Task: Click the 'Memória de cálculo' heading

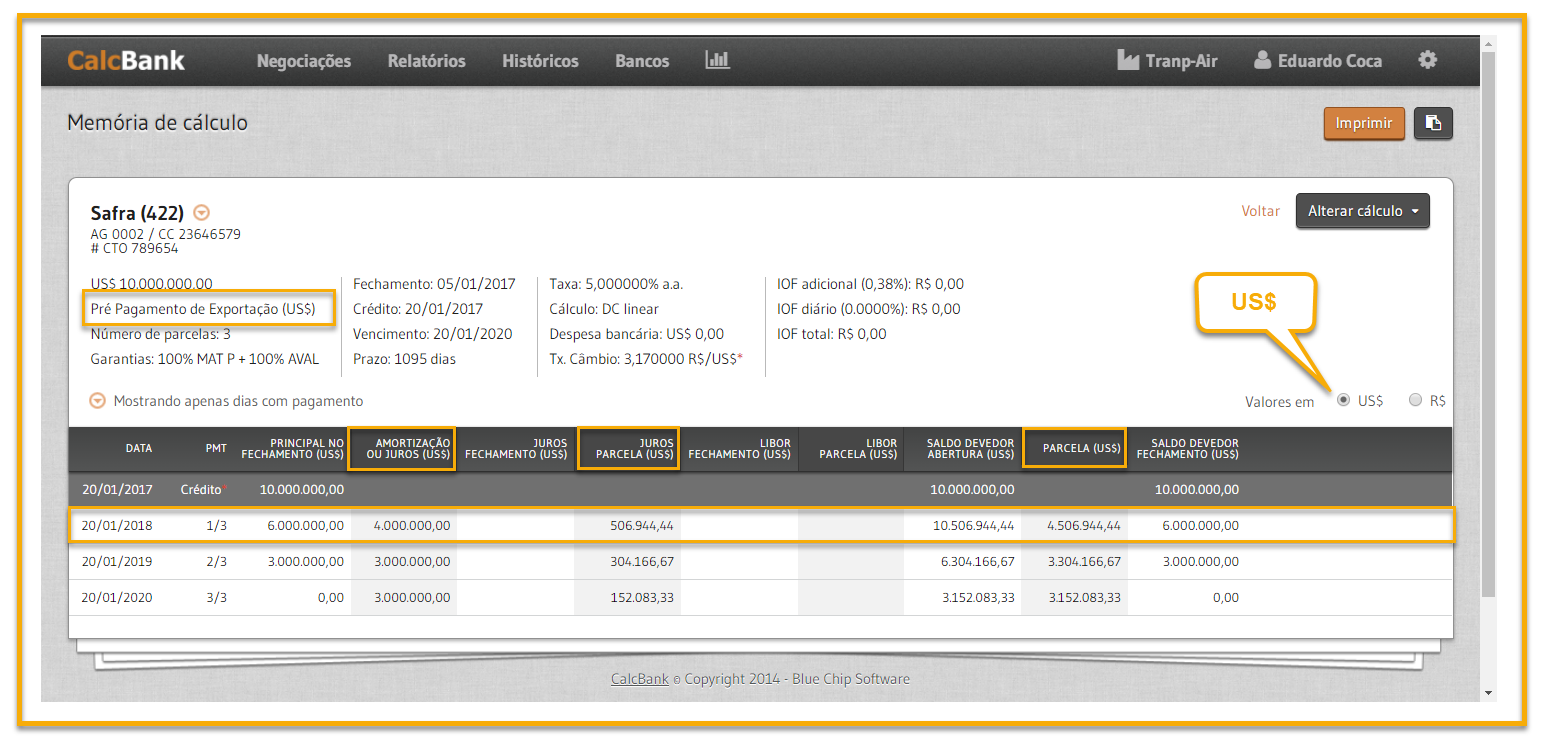Action: (x=157, y=122)
